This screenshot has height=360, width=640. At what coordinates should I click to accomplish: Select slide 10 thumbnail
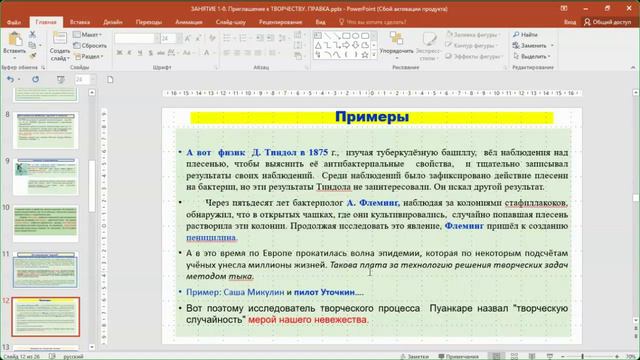[x=45, y=224]
